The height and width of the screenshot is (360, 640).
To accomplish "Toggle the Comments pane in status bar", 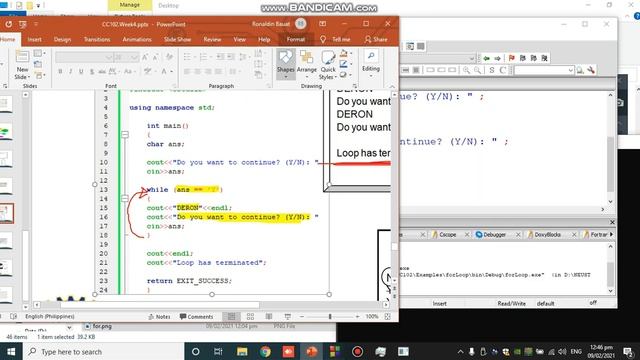I will 196,316.
